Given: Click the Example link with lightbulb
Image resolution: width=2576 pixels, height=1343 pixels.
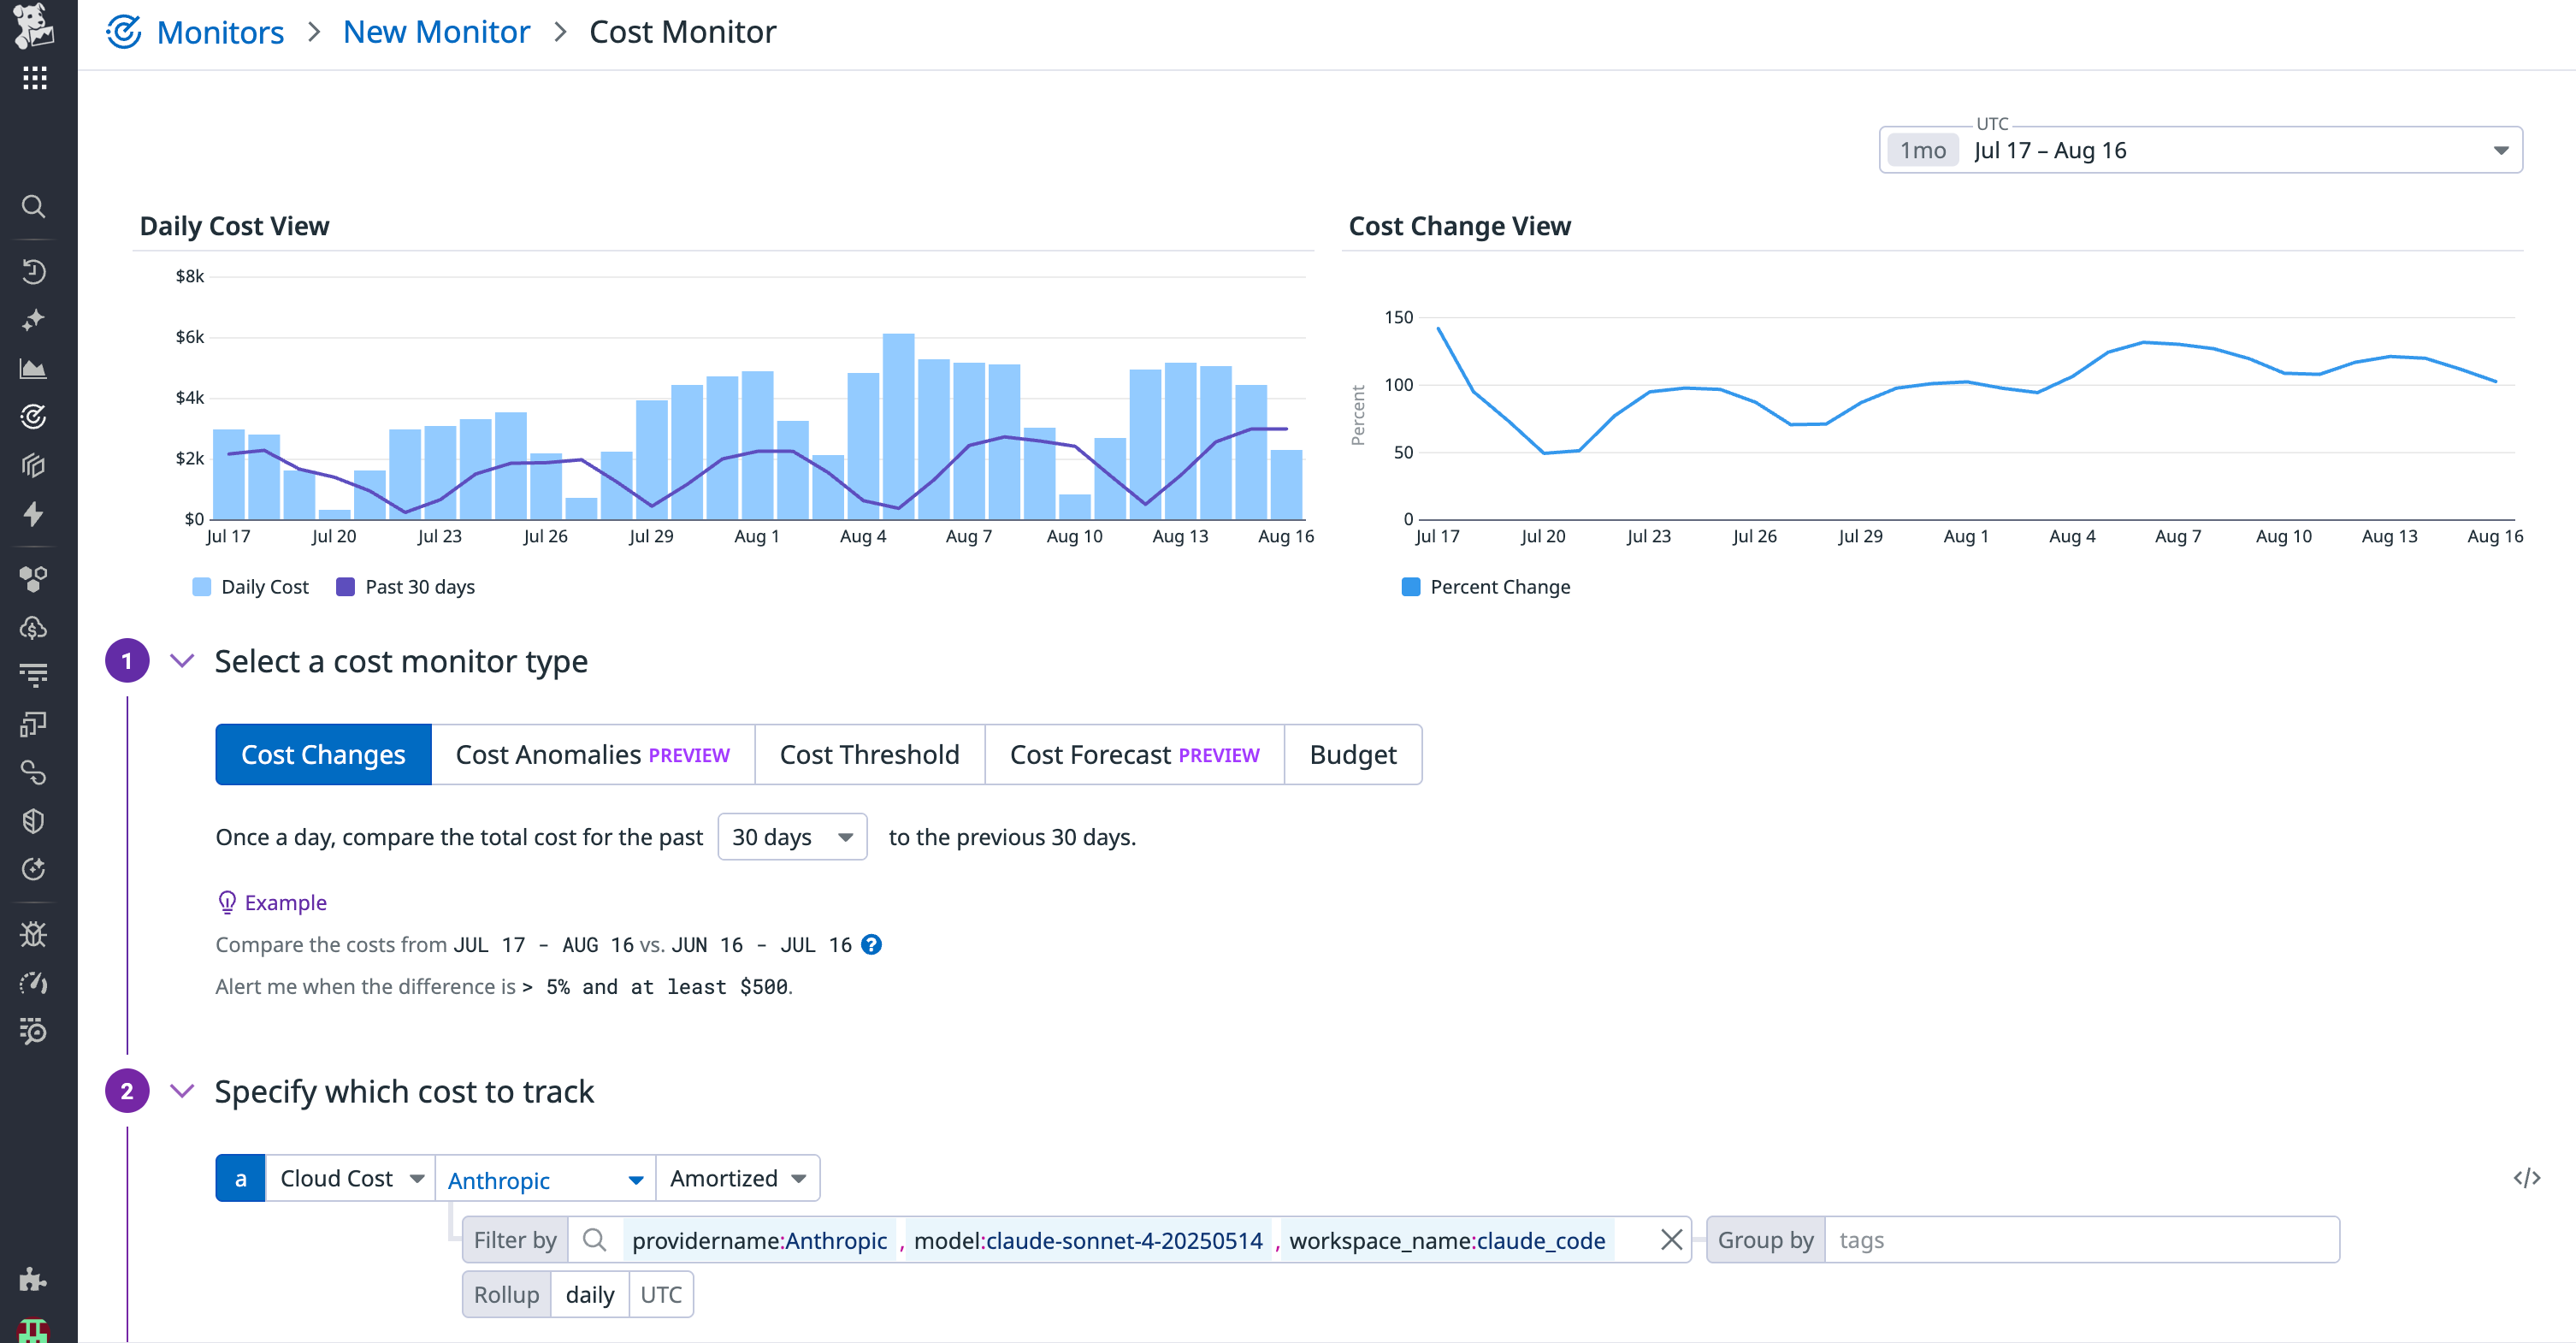Looking at the screenshot, I should pyautogui.click(x=271, y=902).
